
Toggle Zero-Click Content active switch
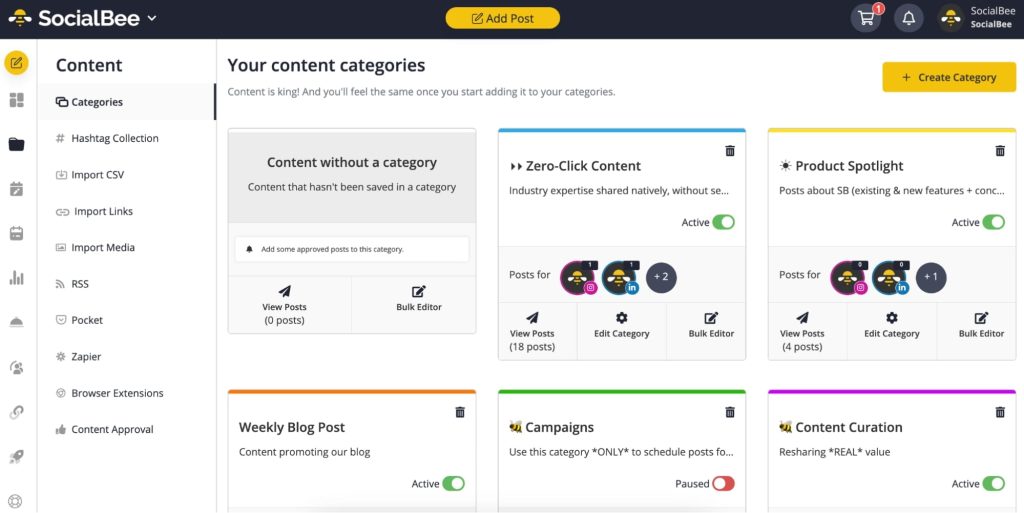coord(723,222)
